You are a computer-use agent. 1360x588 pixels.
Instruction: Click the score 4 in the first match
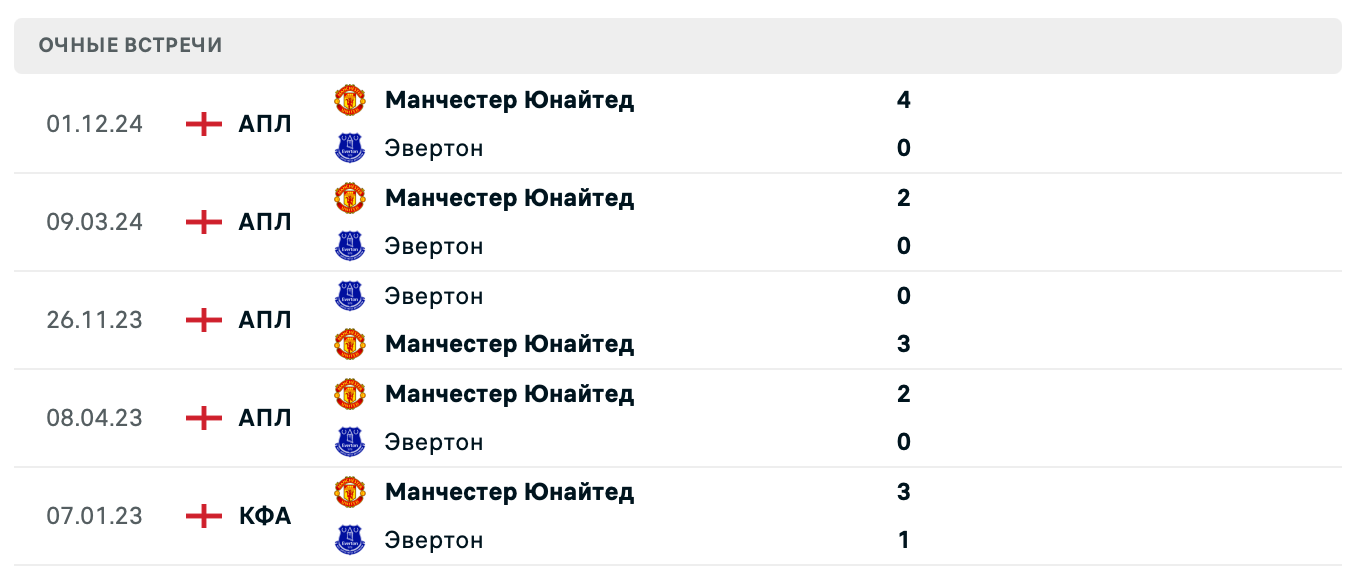pos(903,100)
